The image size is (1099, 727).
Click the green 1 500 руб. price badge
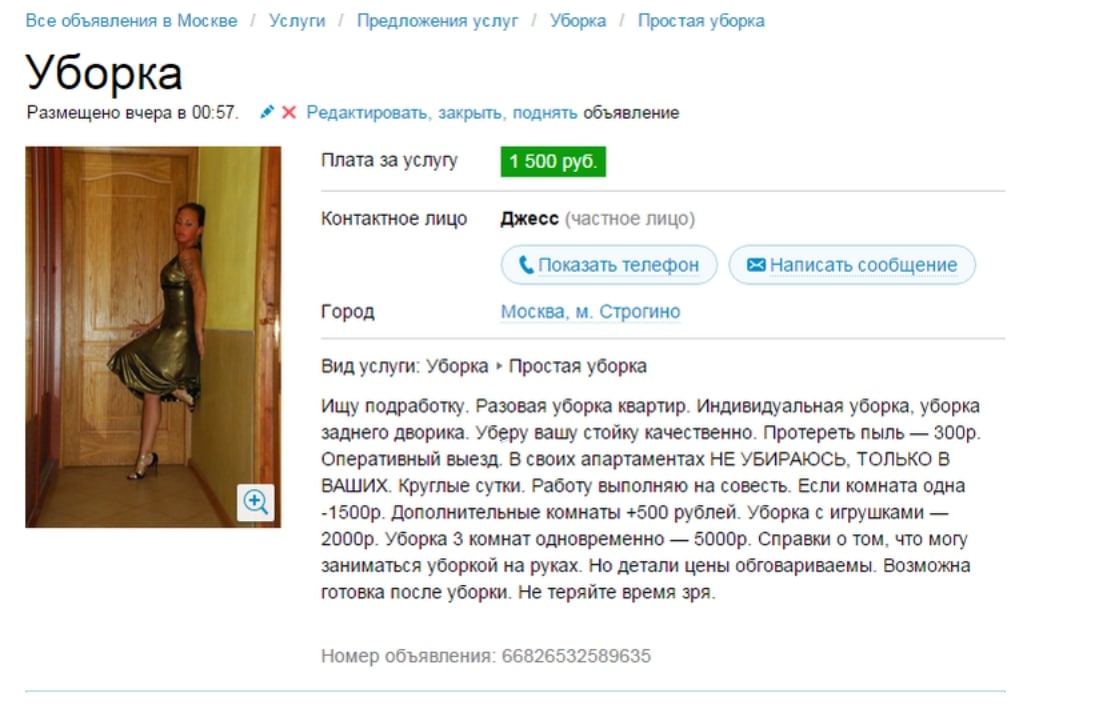coord(553,161)
